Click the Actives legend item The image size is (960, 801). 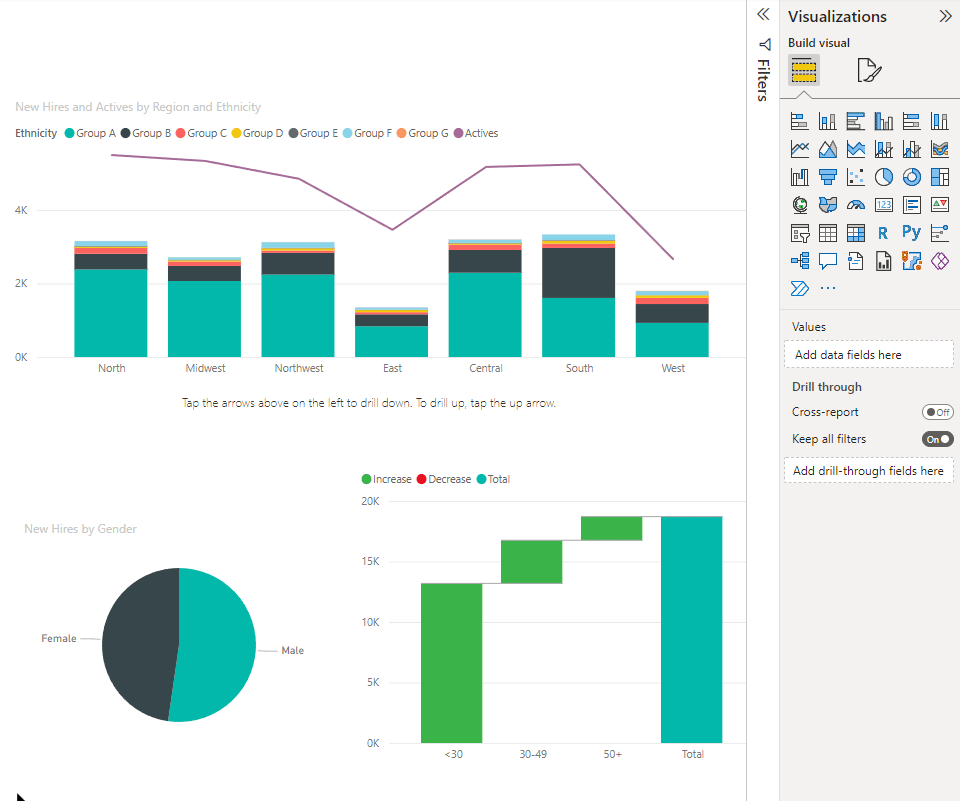pos(475,133)
